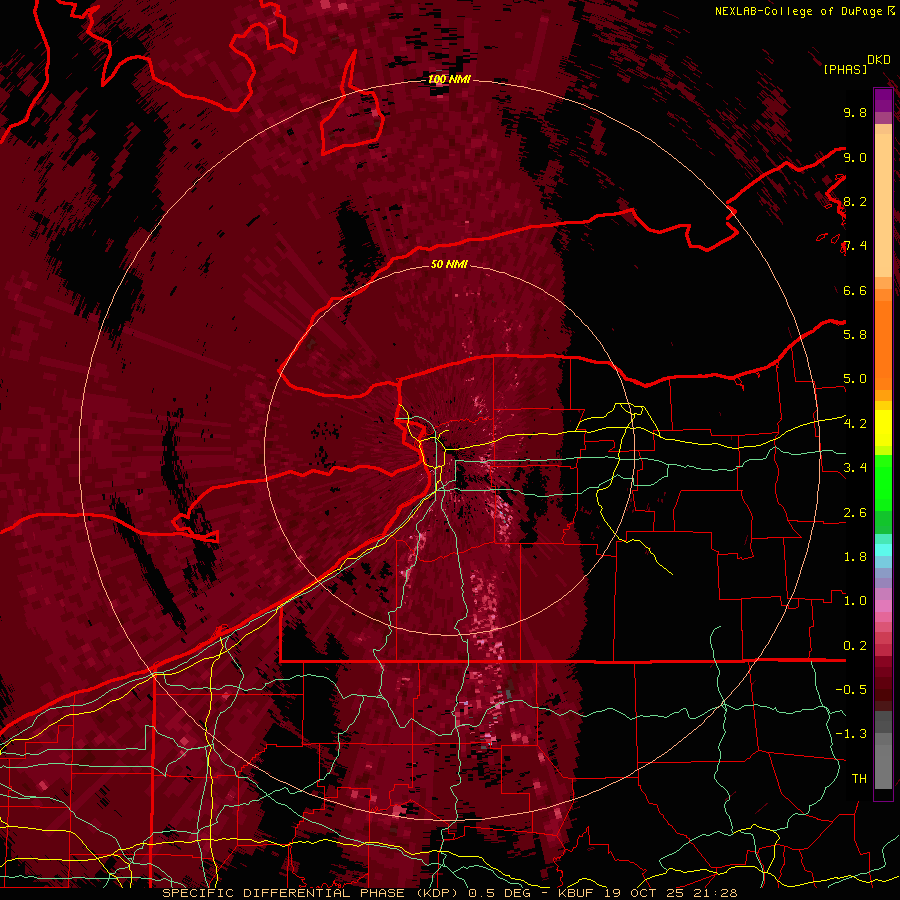Screen dimensions: 900x900
Task: Click the 100 NMI range ring label
Action: coord(449,79)
